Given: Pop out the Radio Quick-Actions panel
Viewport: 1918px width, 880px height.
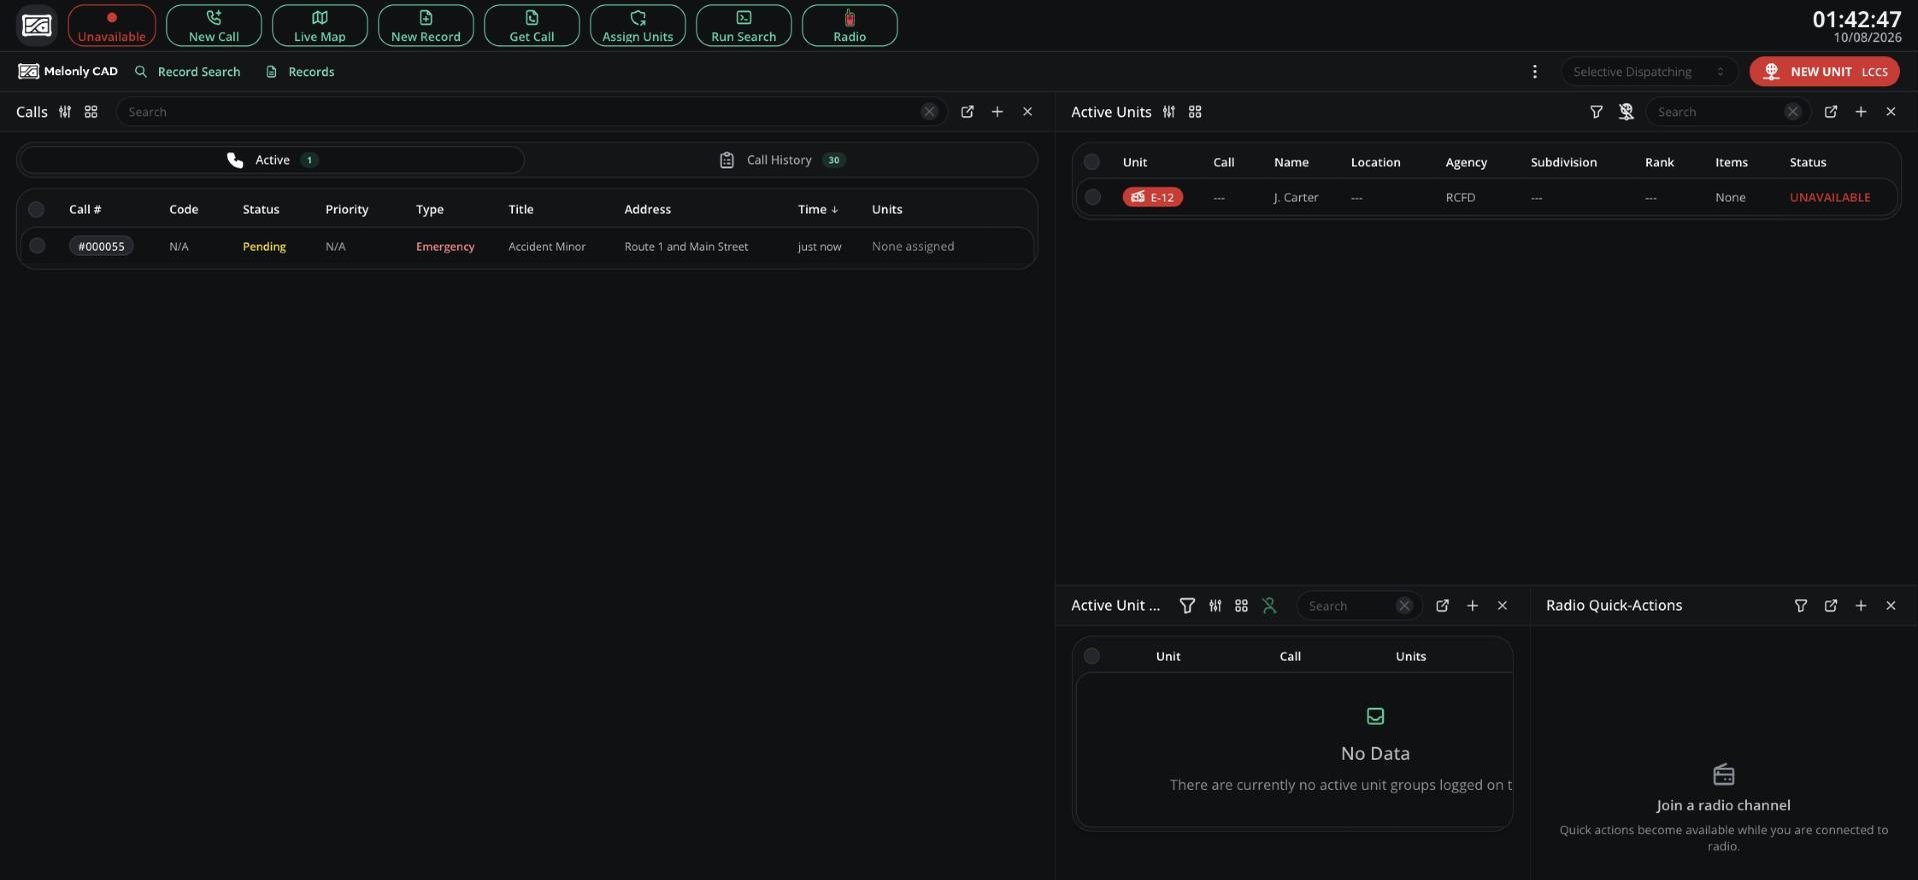Looking at the screenshot, I should coord(1831,606).
